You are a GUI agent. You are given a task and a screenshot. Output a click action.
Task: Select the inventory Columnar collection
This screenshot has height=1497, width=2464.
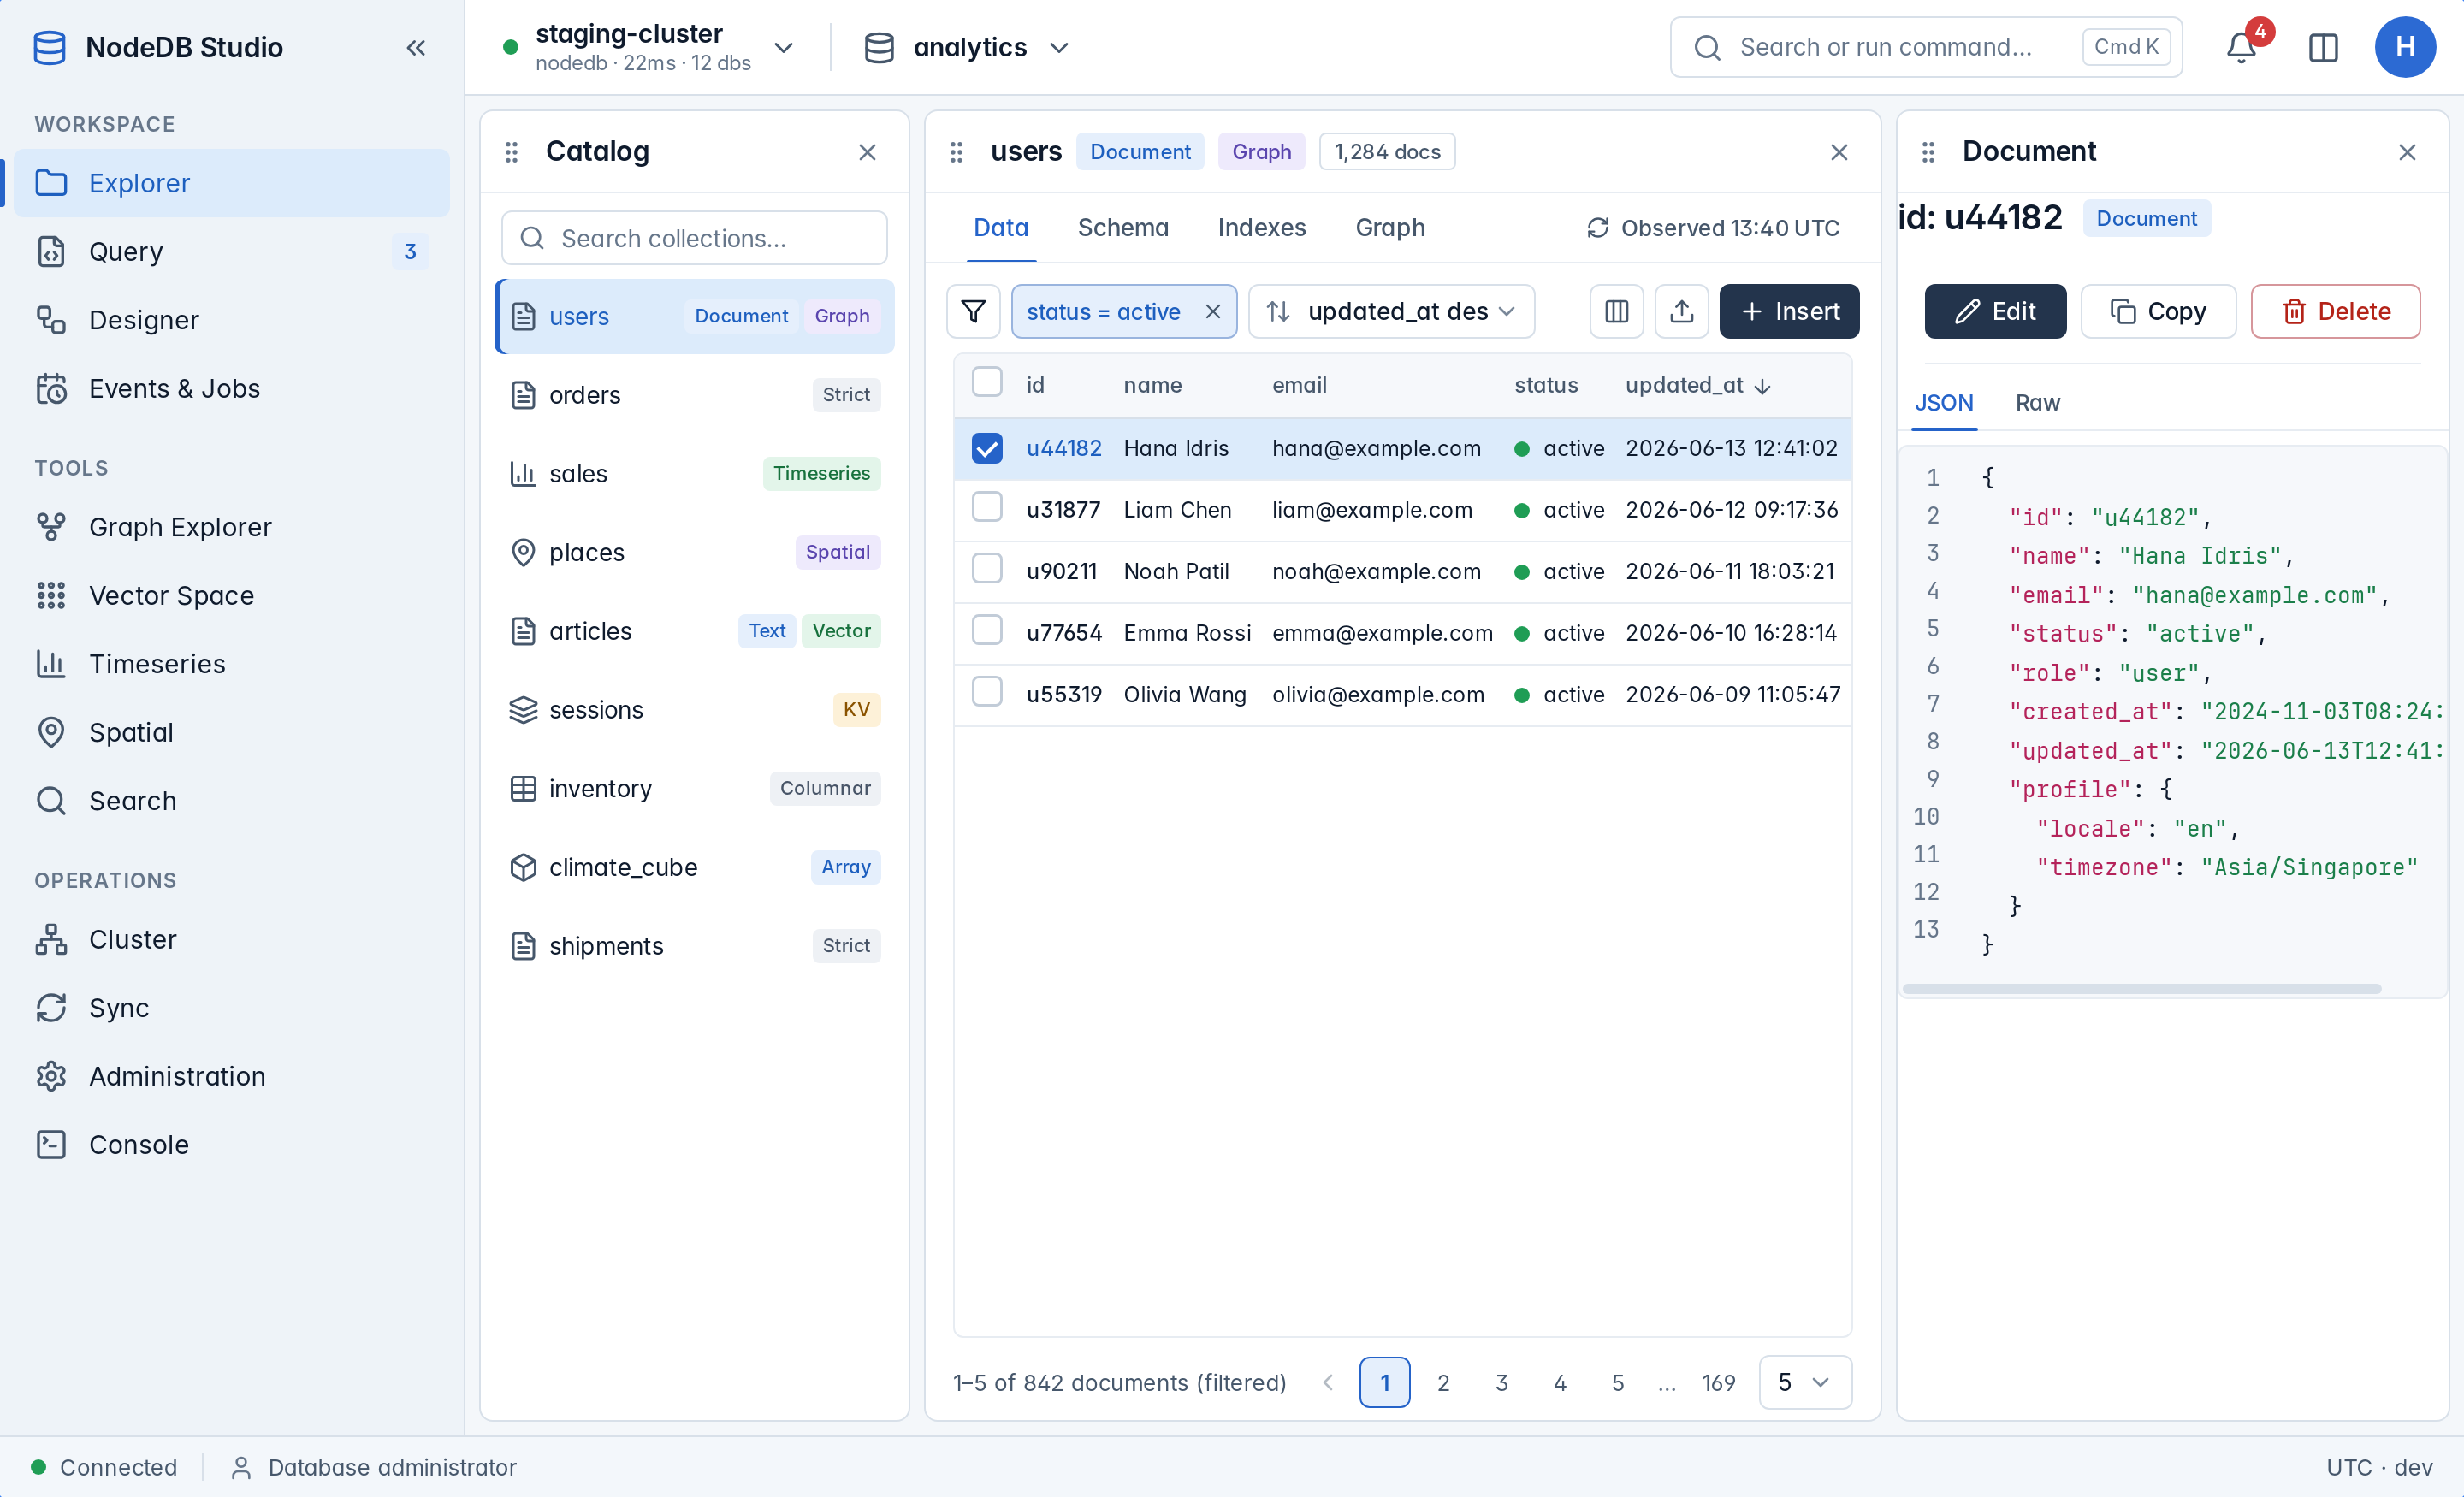point(694,788)
